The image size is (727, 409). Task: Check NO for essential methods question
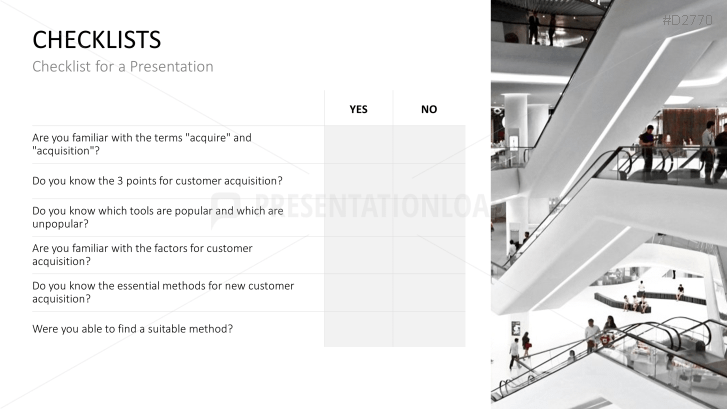pyautogui.click(x=429, y=293)
